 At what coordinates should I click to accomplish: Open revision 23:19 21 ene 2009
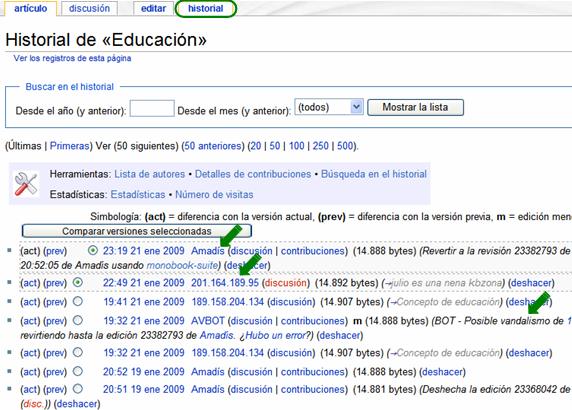(x=144, y=251)
